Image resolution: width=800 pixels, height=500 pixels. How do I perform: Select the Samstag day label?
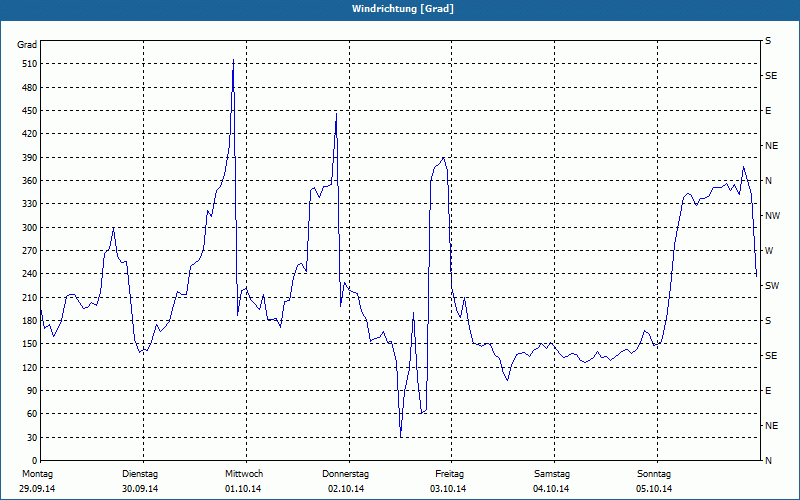[x=552, y=474]
